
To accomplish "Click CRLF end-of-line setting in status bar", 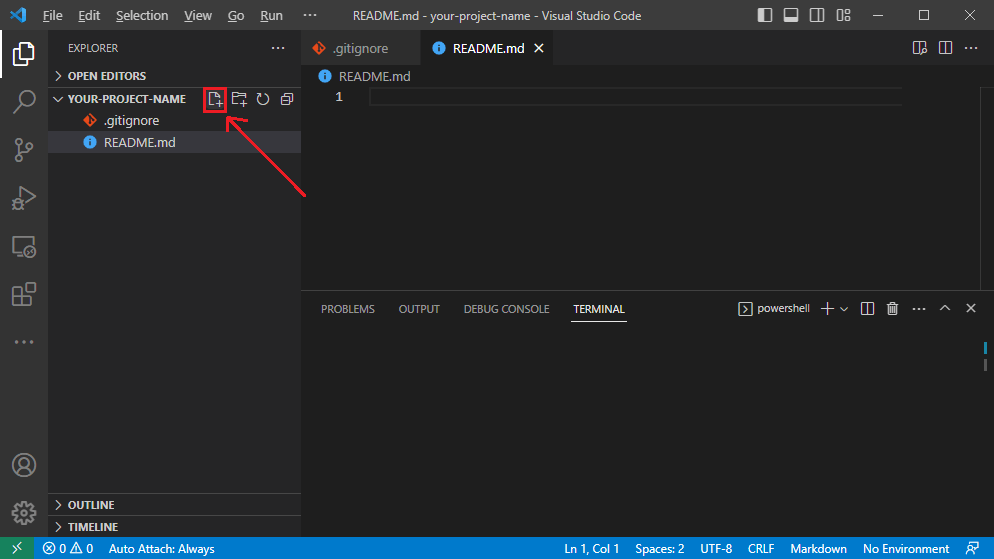I will coord(761,549).
